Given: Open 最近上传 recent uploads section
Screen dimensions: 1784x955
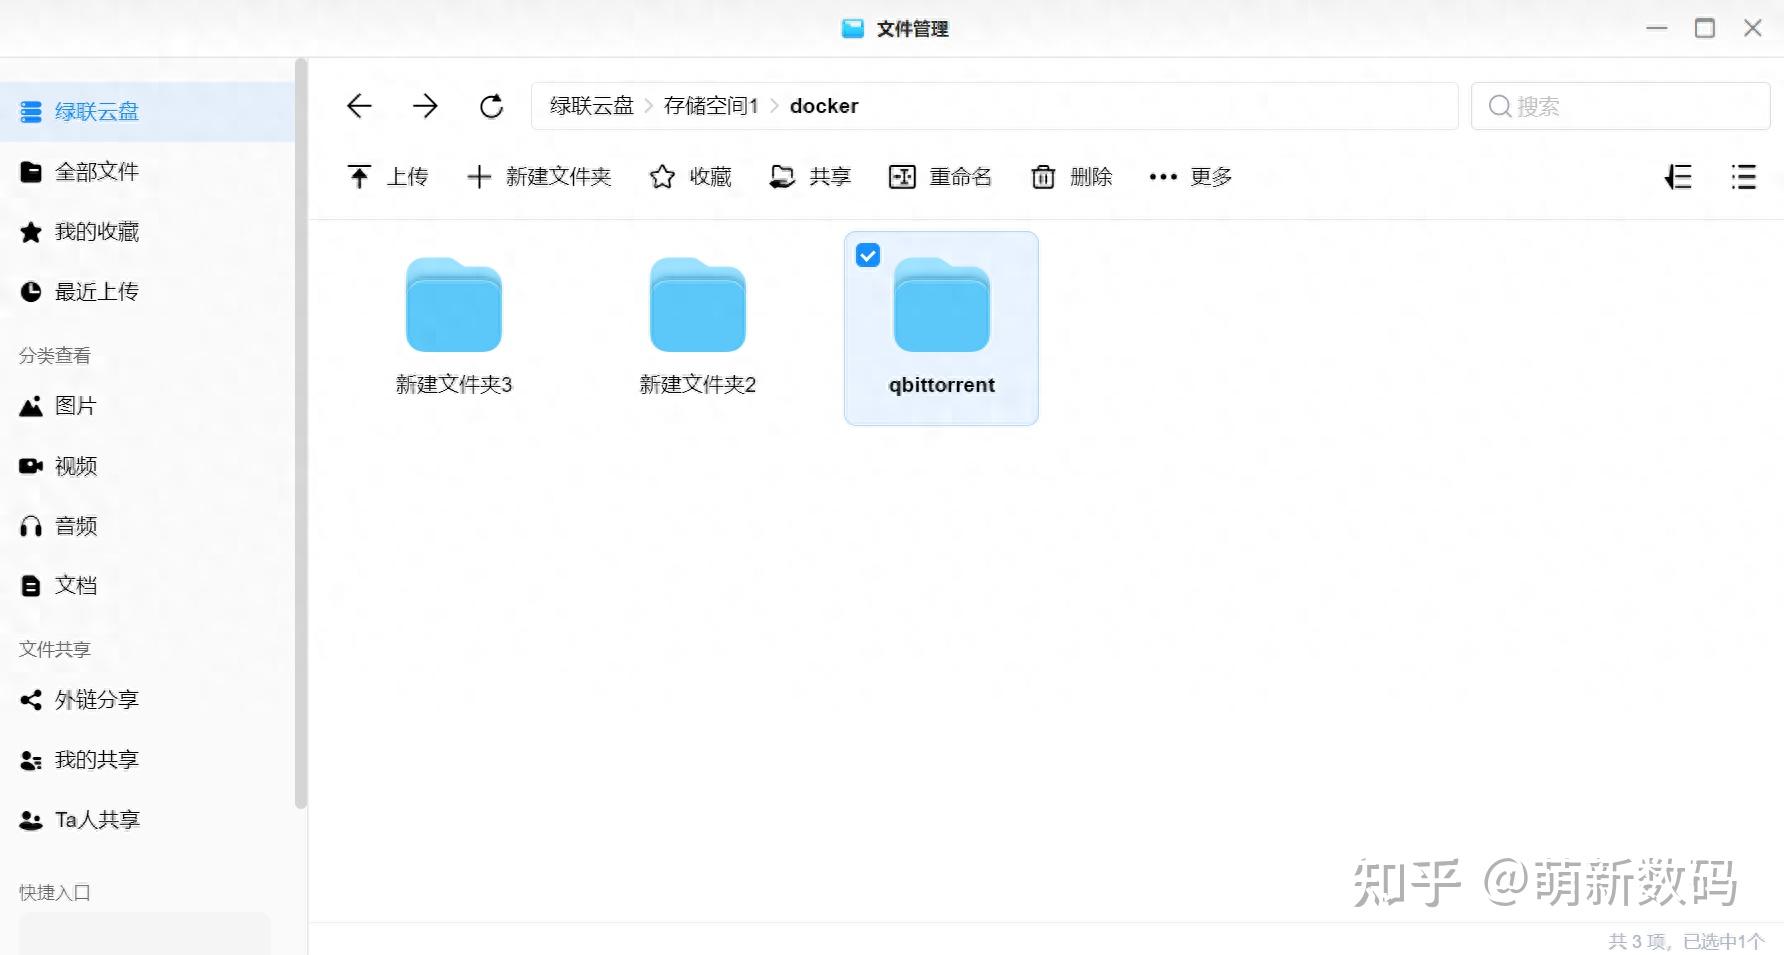Looking at the screenshot, I should pyautogui.click(x=97, y=291).
